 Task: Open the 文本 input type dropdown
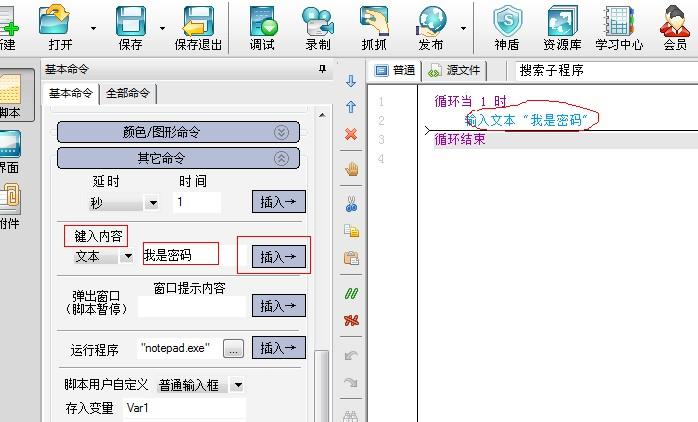[128, 256]
